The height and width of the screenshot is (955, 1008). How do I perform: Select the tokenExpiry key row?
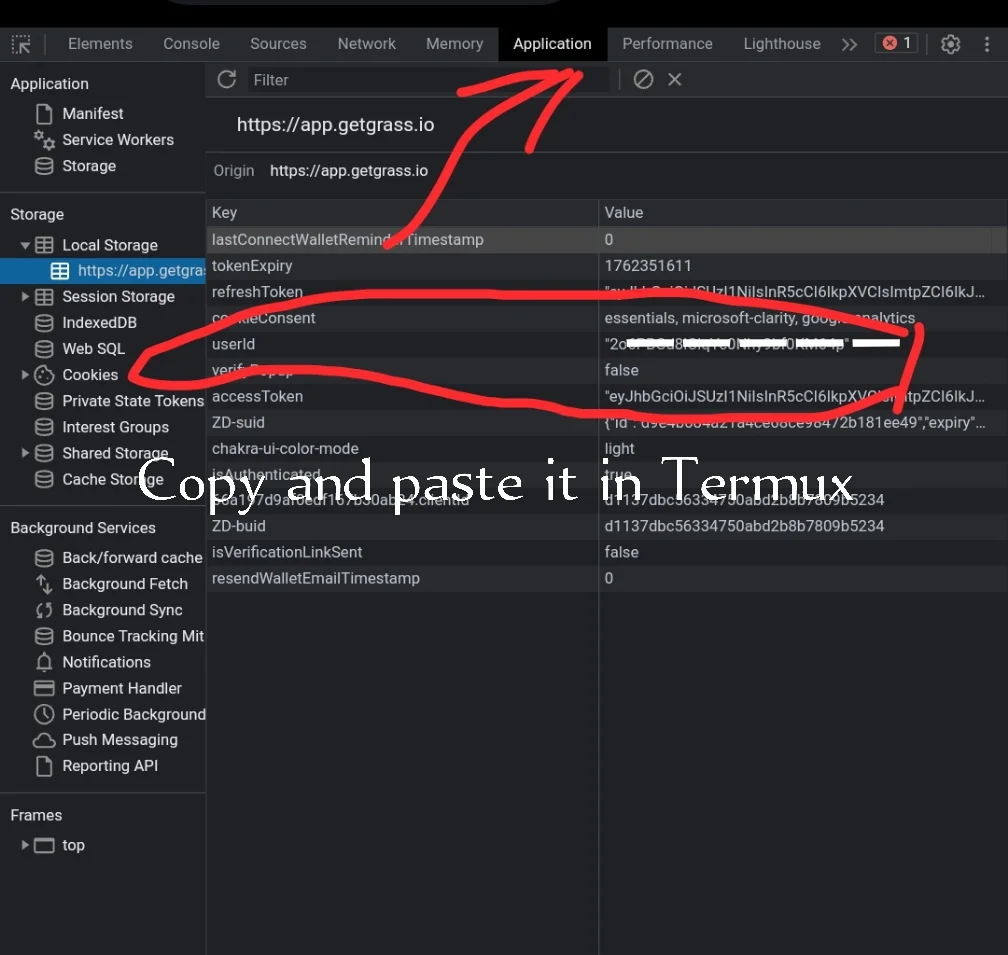402,266
